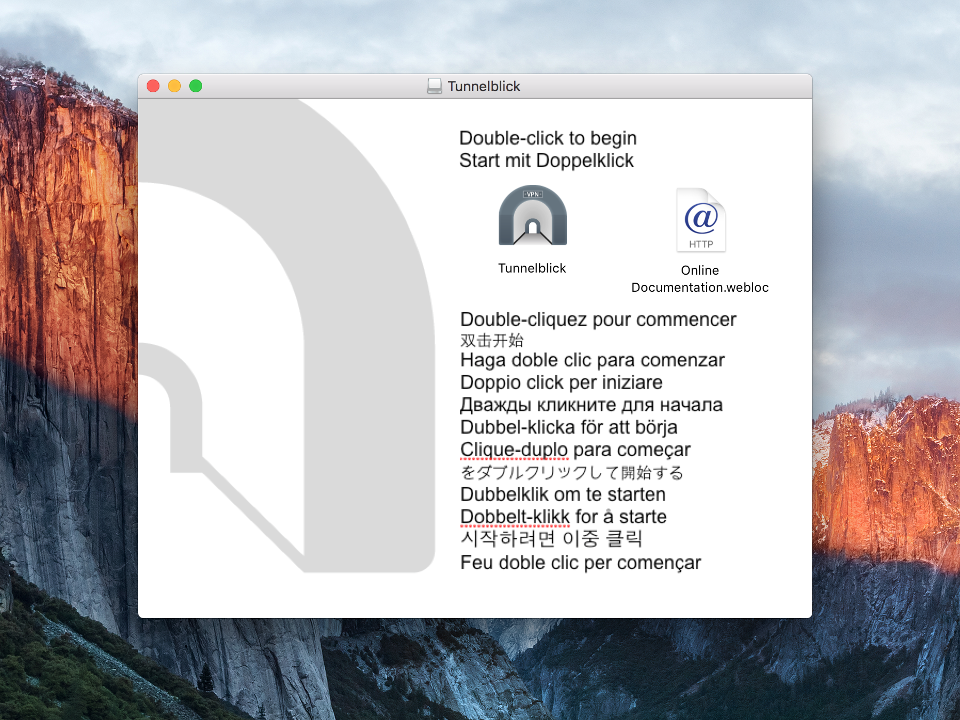960x720 pixels.
Task: Click the Korean text '시작하려면 이중 클릭'
Action: tap(552, 539)
